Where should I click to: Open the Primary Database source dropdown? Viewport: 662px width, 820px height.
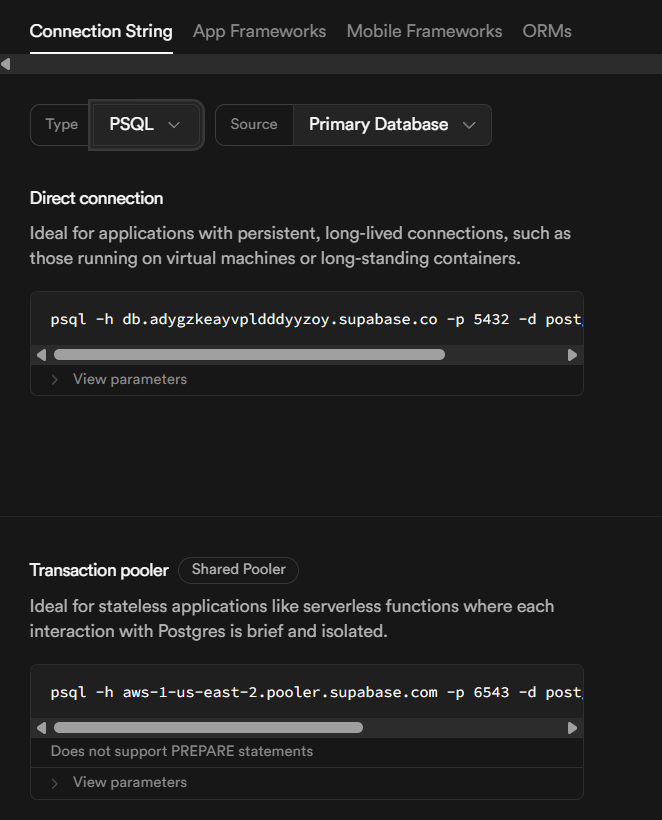(392, 124)
